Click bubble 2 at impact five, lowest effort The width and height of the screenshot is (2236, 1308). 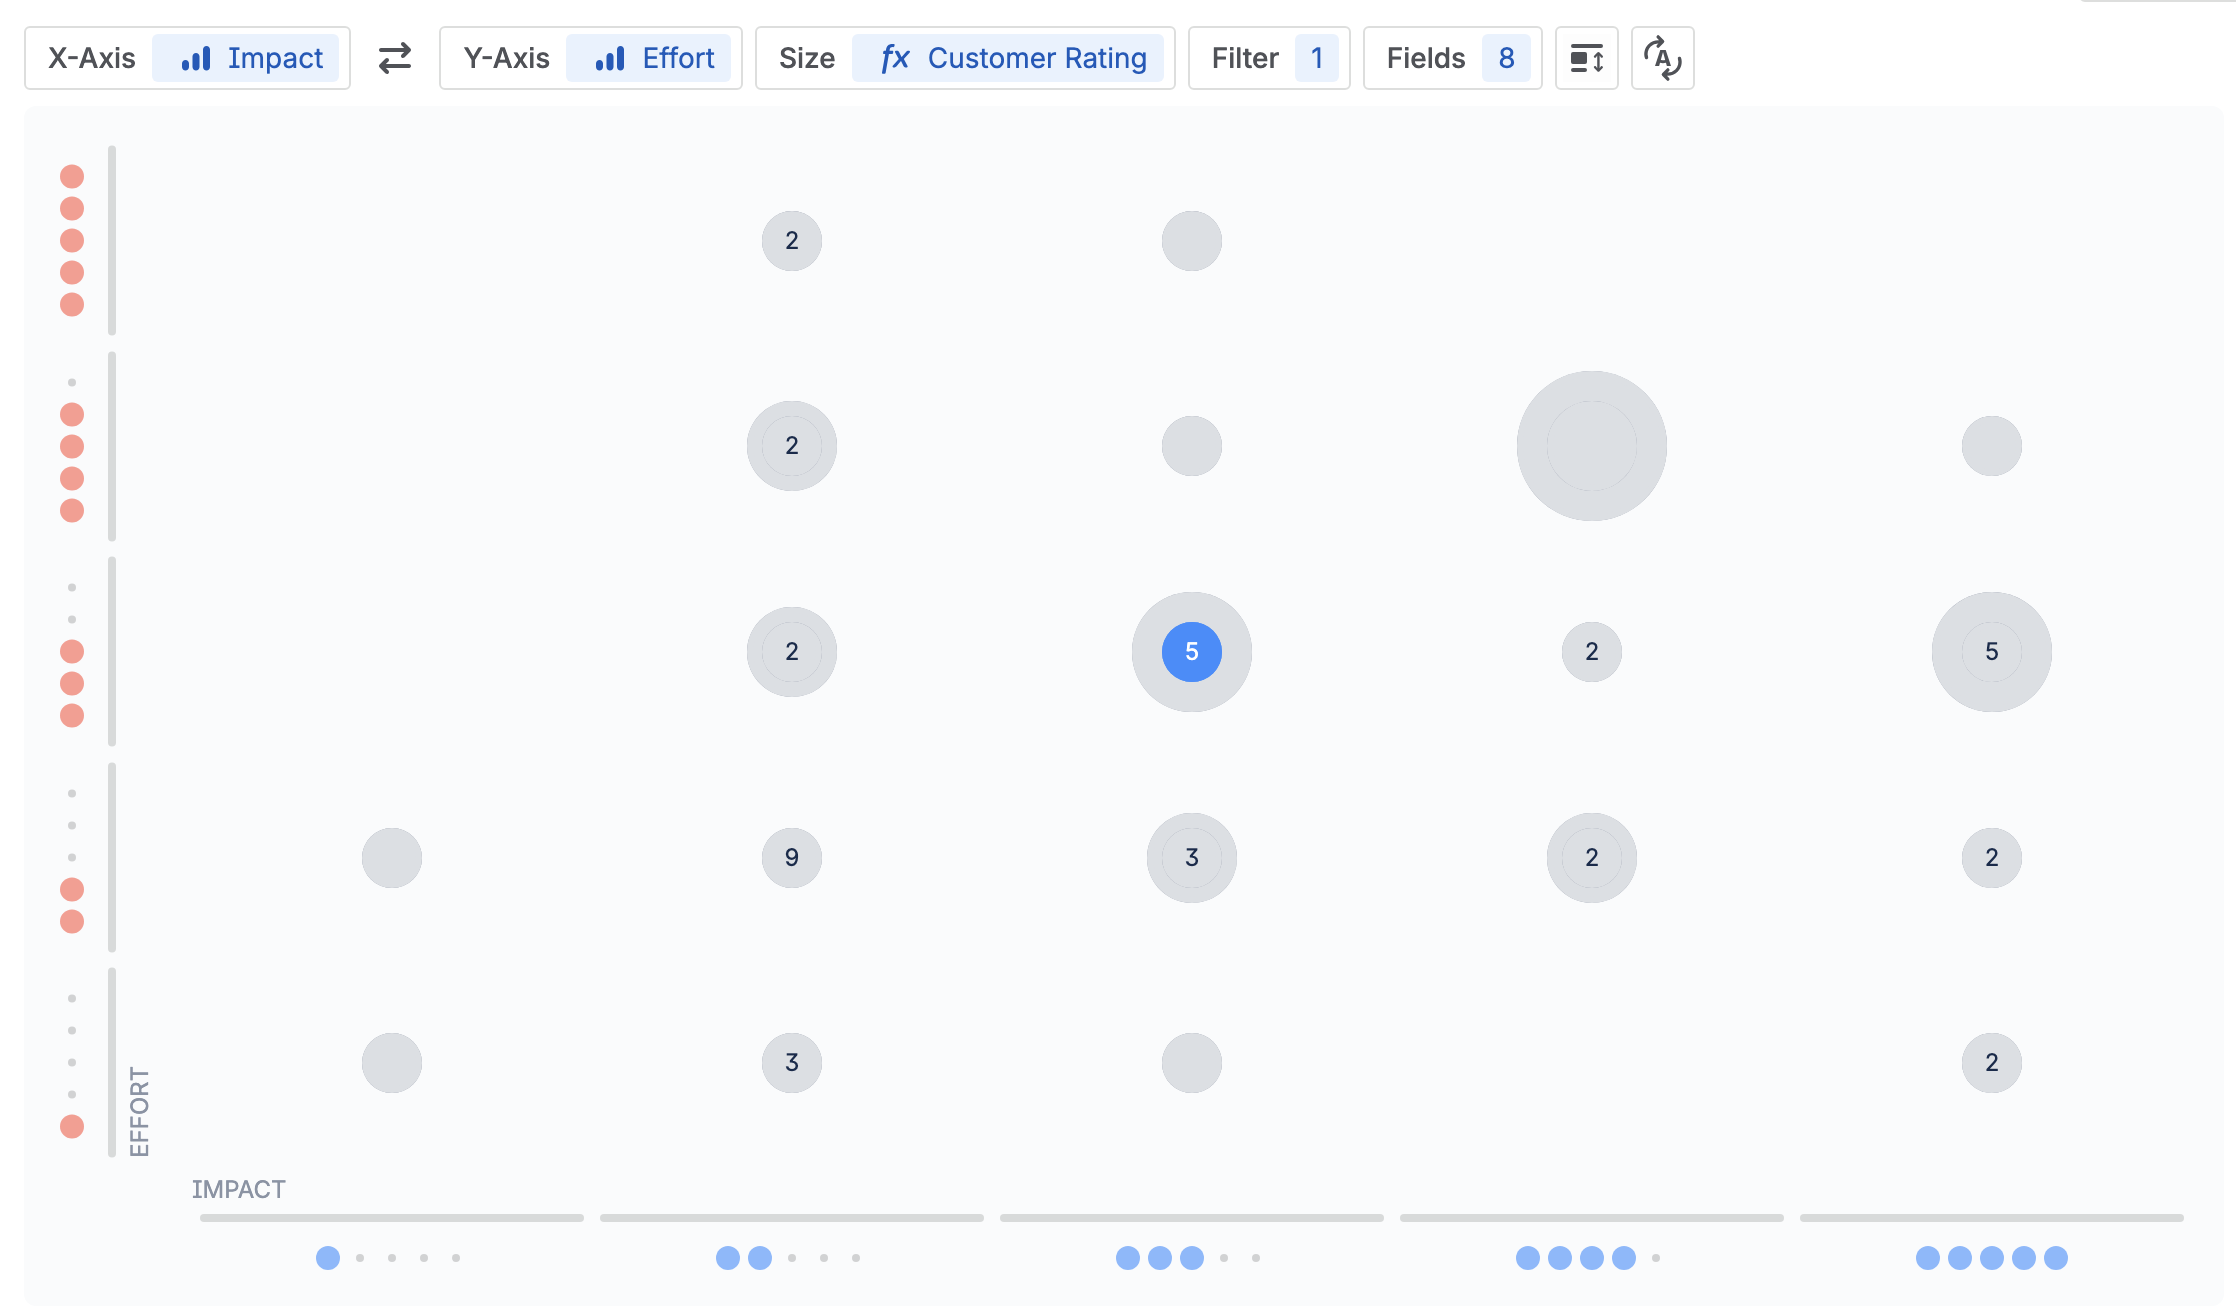tap(1992, 1063)
